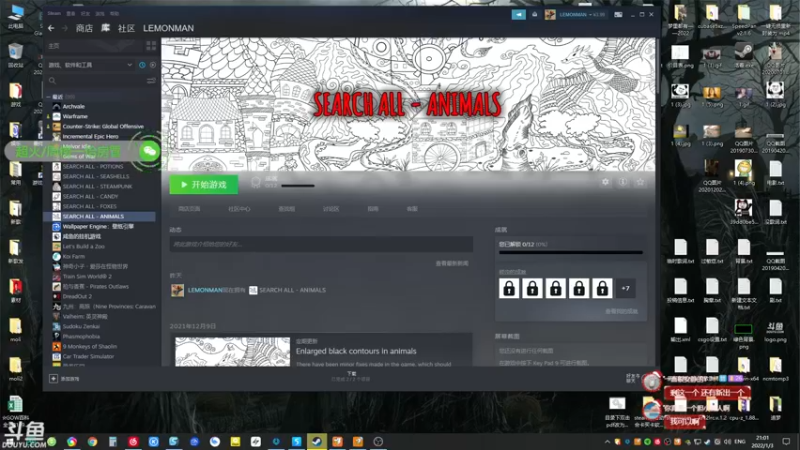Open the 讨论区 discussions tab

point(331,209)
